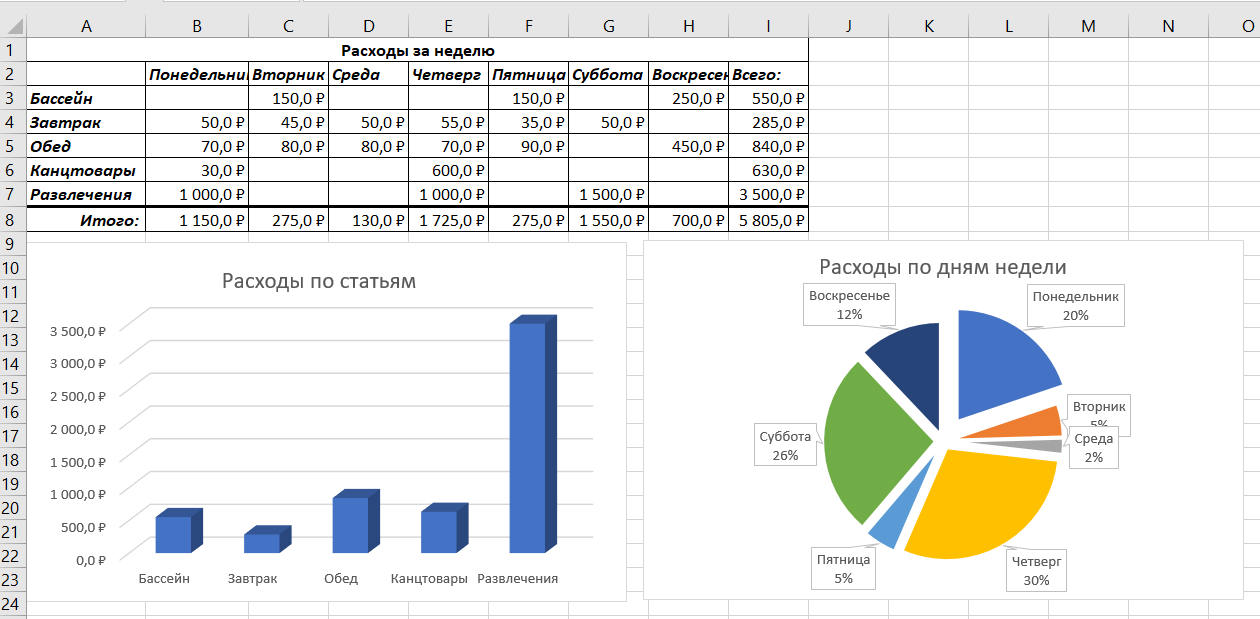Click the cell showing 1 500,0 ₽
This screenshot has height=619, width=1260.
[608, 195]
